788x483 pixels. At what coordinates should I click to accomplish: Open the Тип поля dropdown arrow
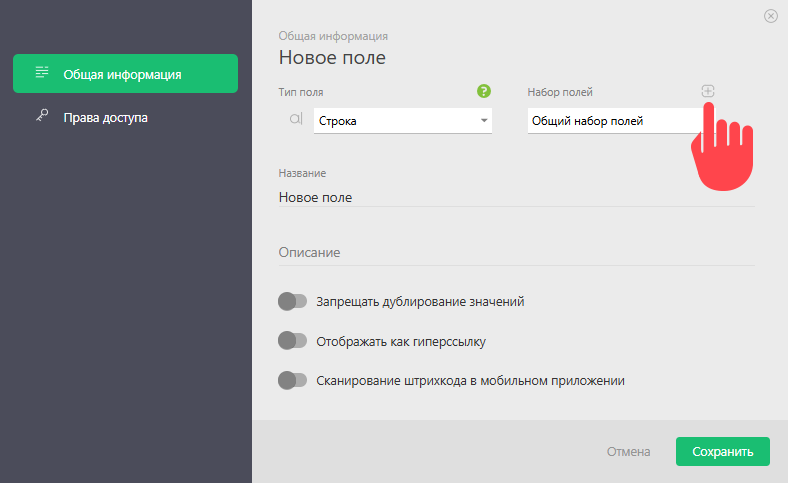pyautogui.click(x=483, y=121)
